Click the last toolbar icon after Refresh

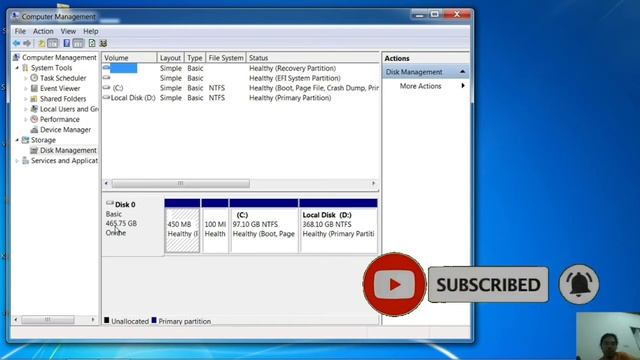[103, 43]
